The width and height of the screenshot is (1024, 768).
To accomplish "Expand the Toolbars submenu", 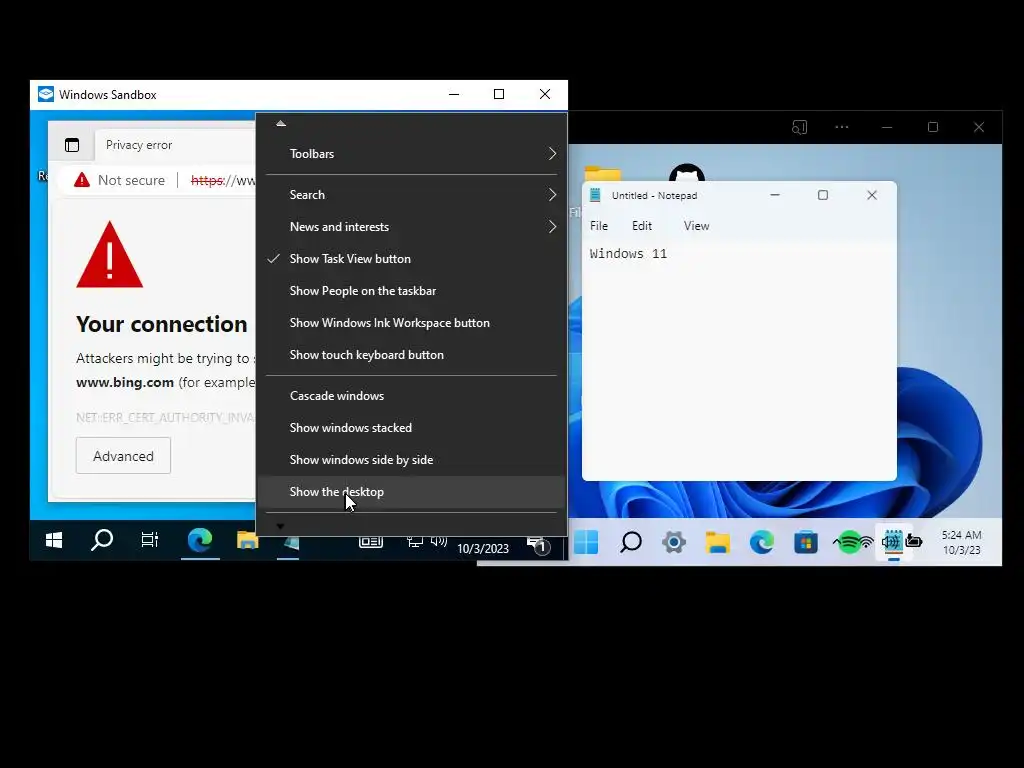I will click(x=411, y=153).
